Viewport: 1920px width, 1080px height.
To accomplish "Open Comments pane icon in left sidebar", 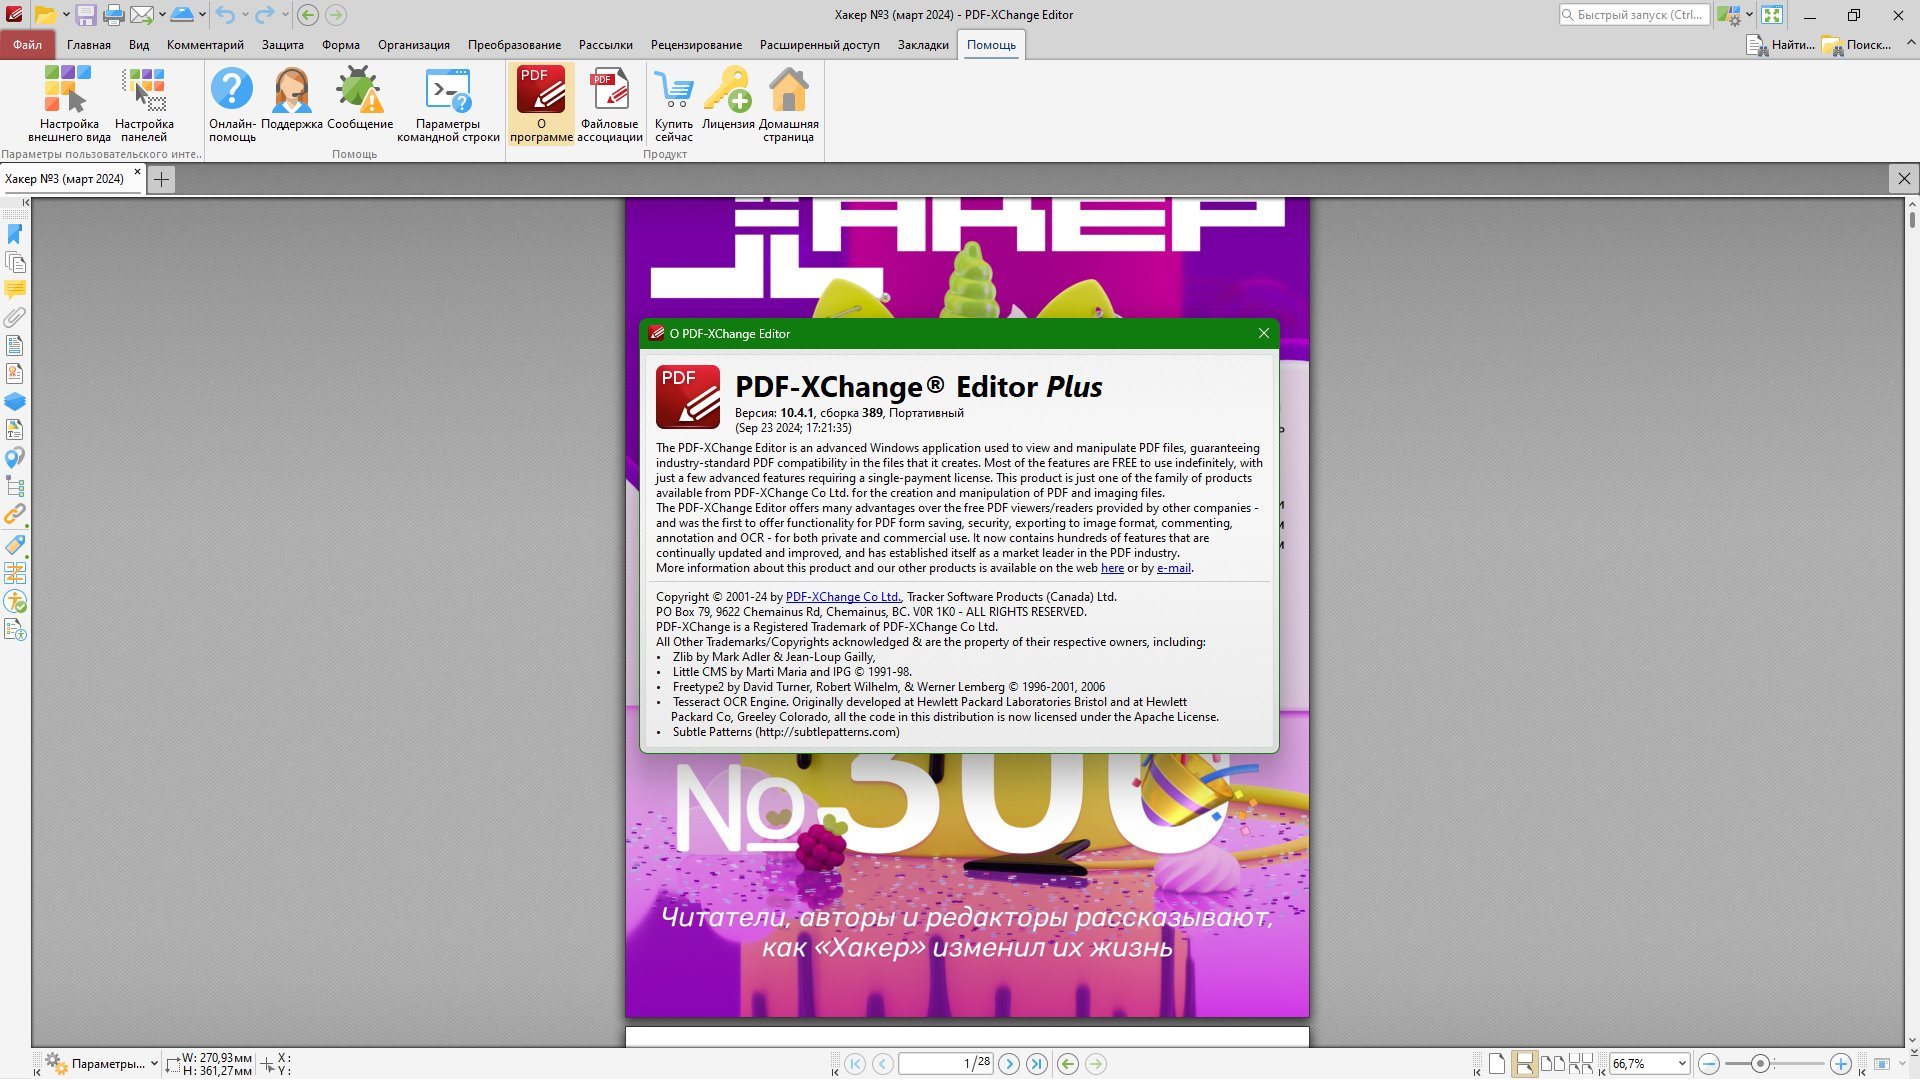I will [x=15, y=290].
